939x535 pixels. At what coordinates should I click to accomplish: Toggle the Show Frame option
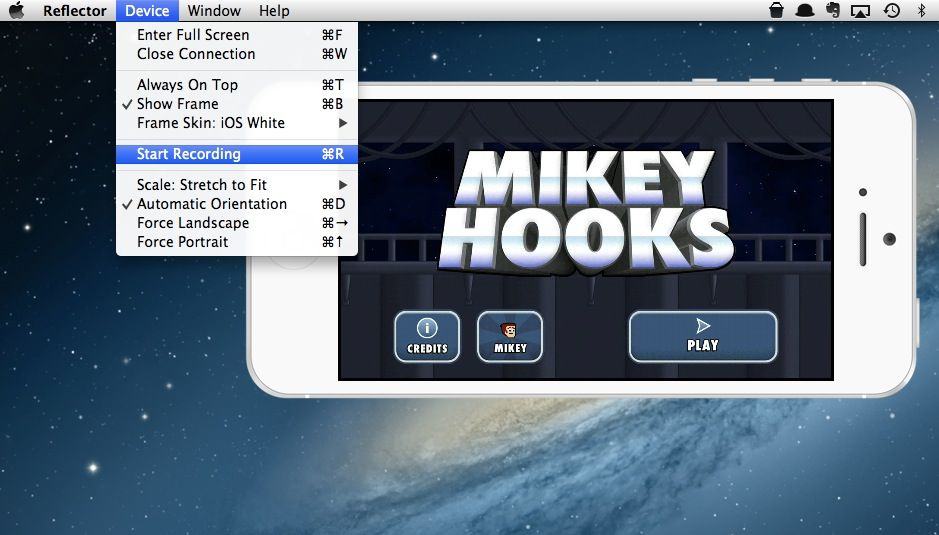(x=177, y=104)
